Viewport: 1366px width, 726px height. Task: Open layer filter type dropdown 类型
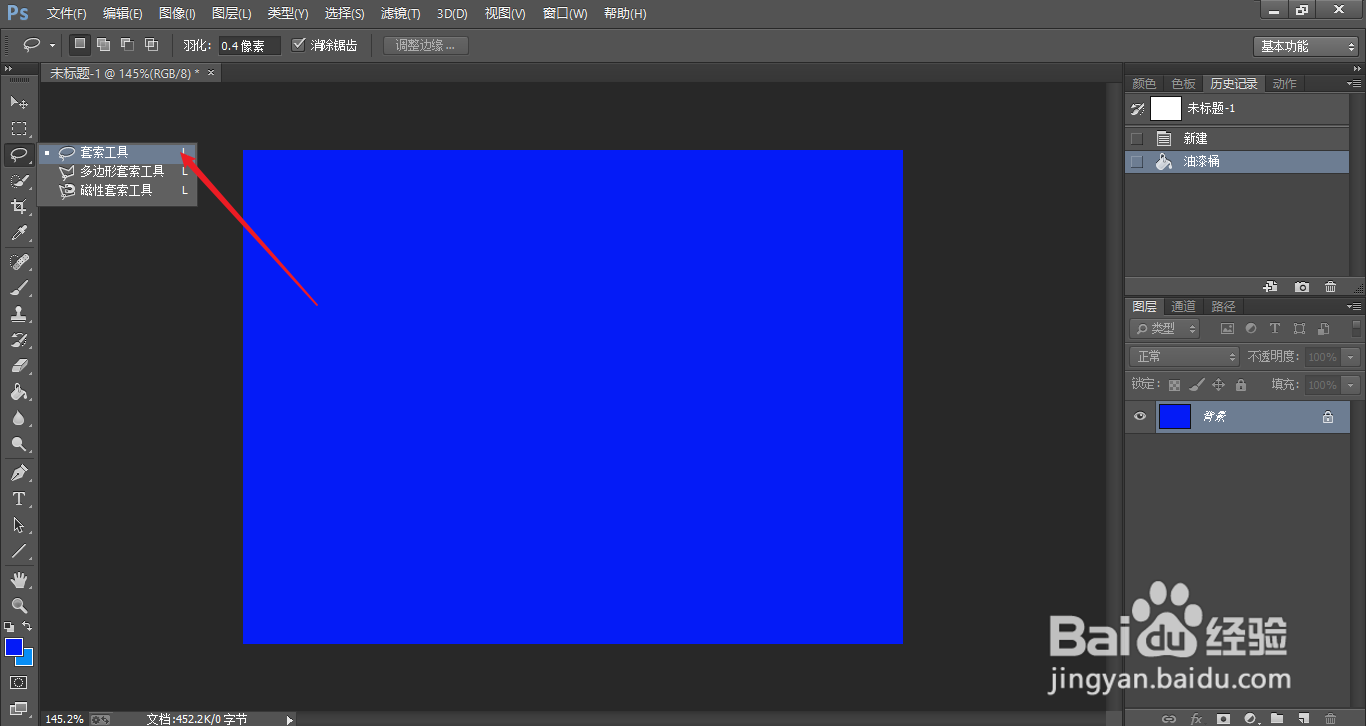coord(1165,328)
